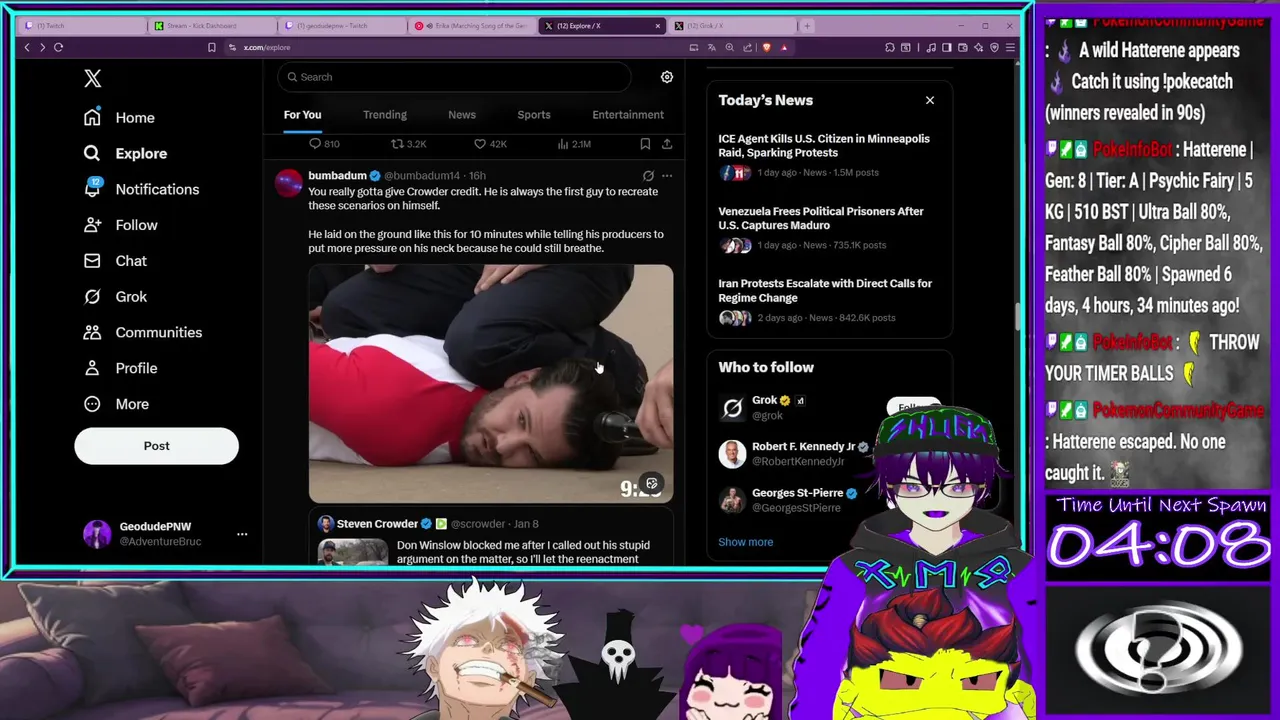Open Grok from the sidebar
Screen dimensions: 1280x720
click(115, 297)
